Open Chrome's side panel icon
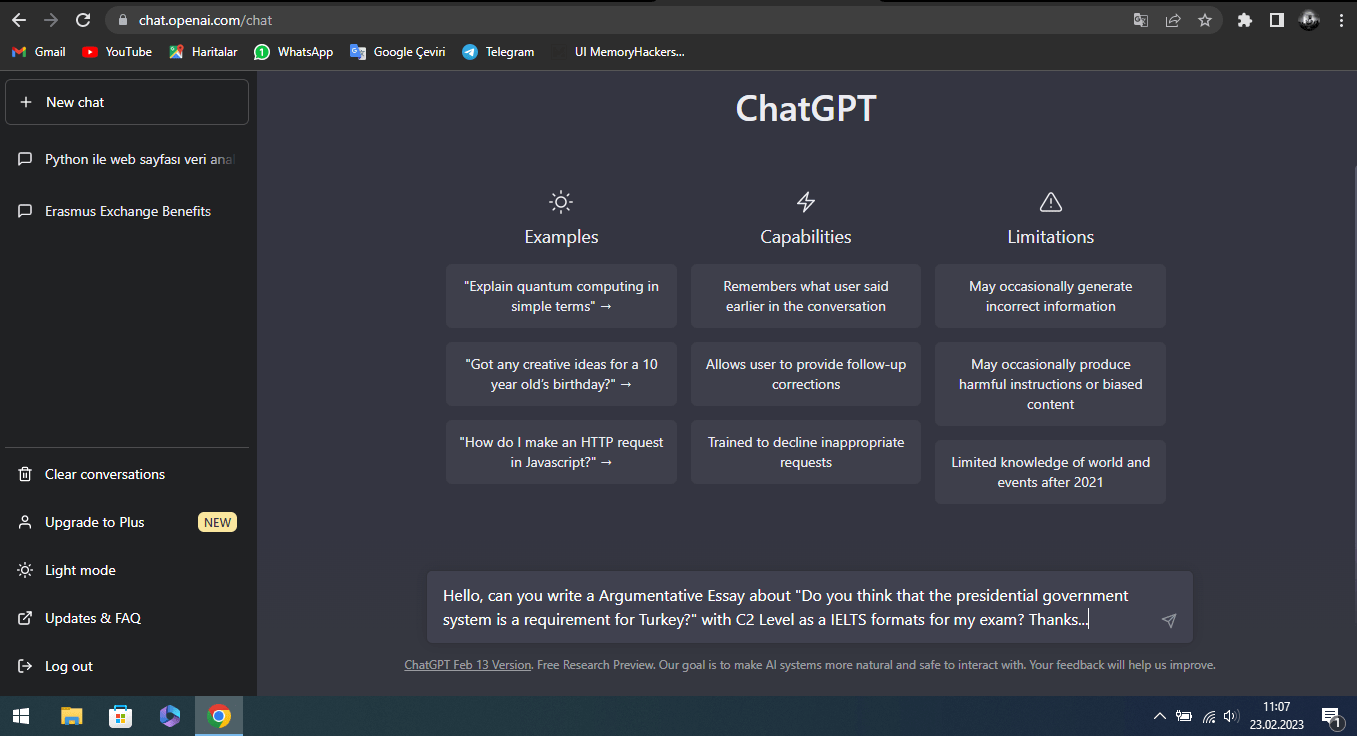This screenshot has width=1357, height=736. point(1277,20)
